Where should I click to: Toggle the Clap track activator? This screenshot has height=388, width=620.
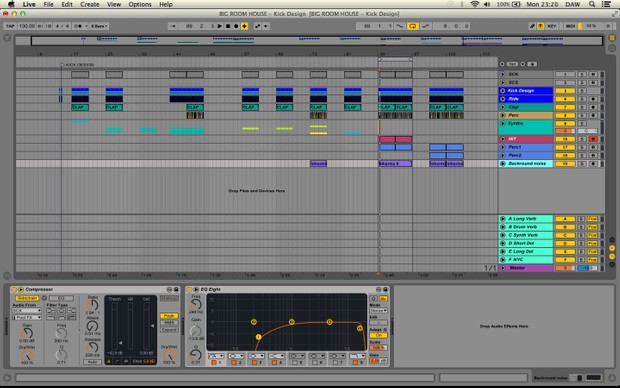(x=565, y=107)
